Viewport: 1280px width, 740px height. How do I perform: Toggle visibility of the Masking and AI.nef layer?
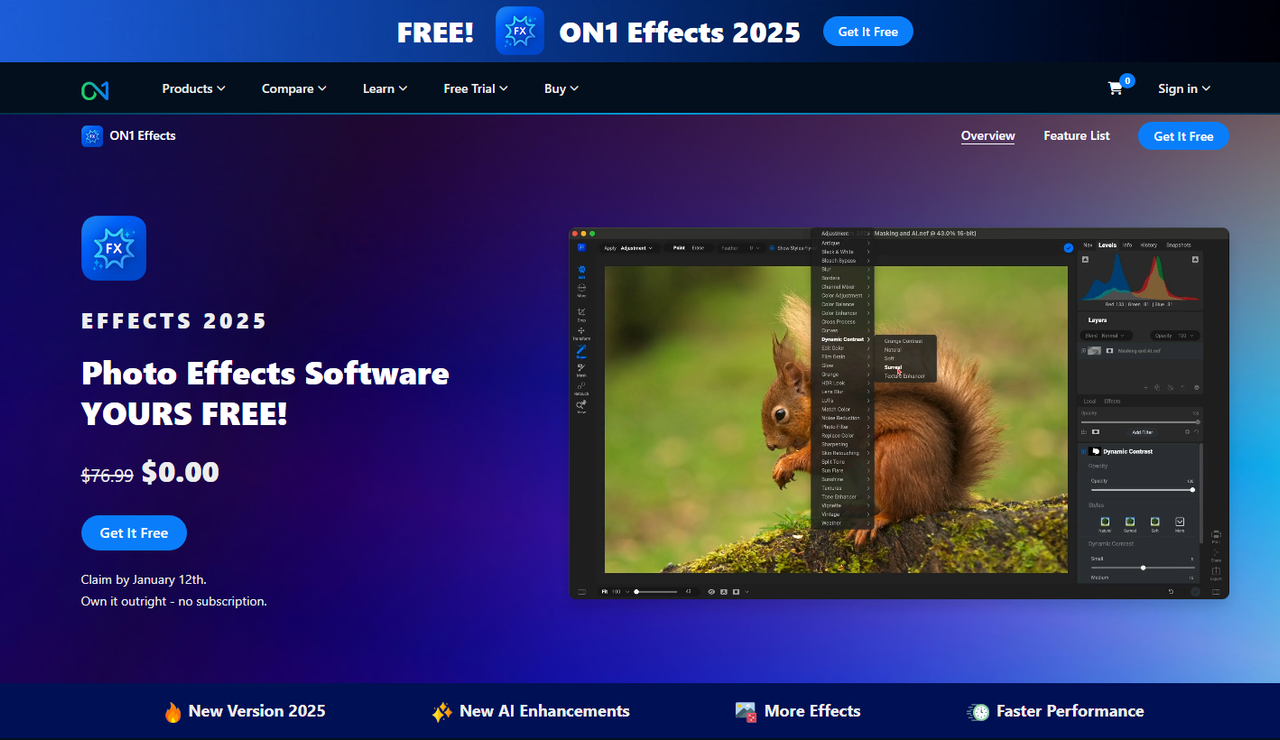(x=1083, y=351)
